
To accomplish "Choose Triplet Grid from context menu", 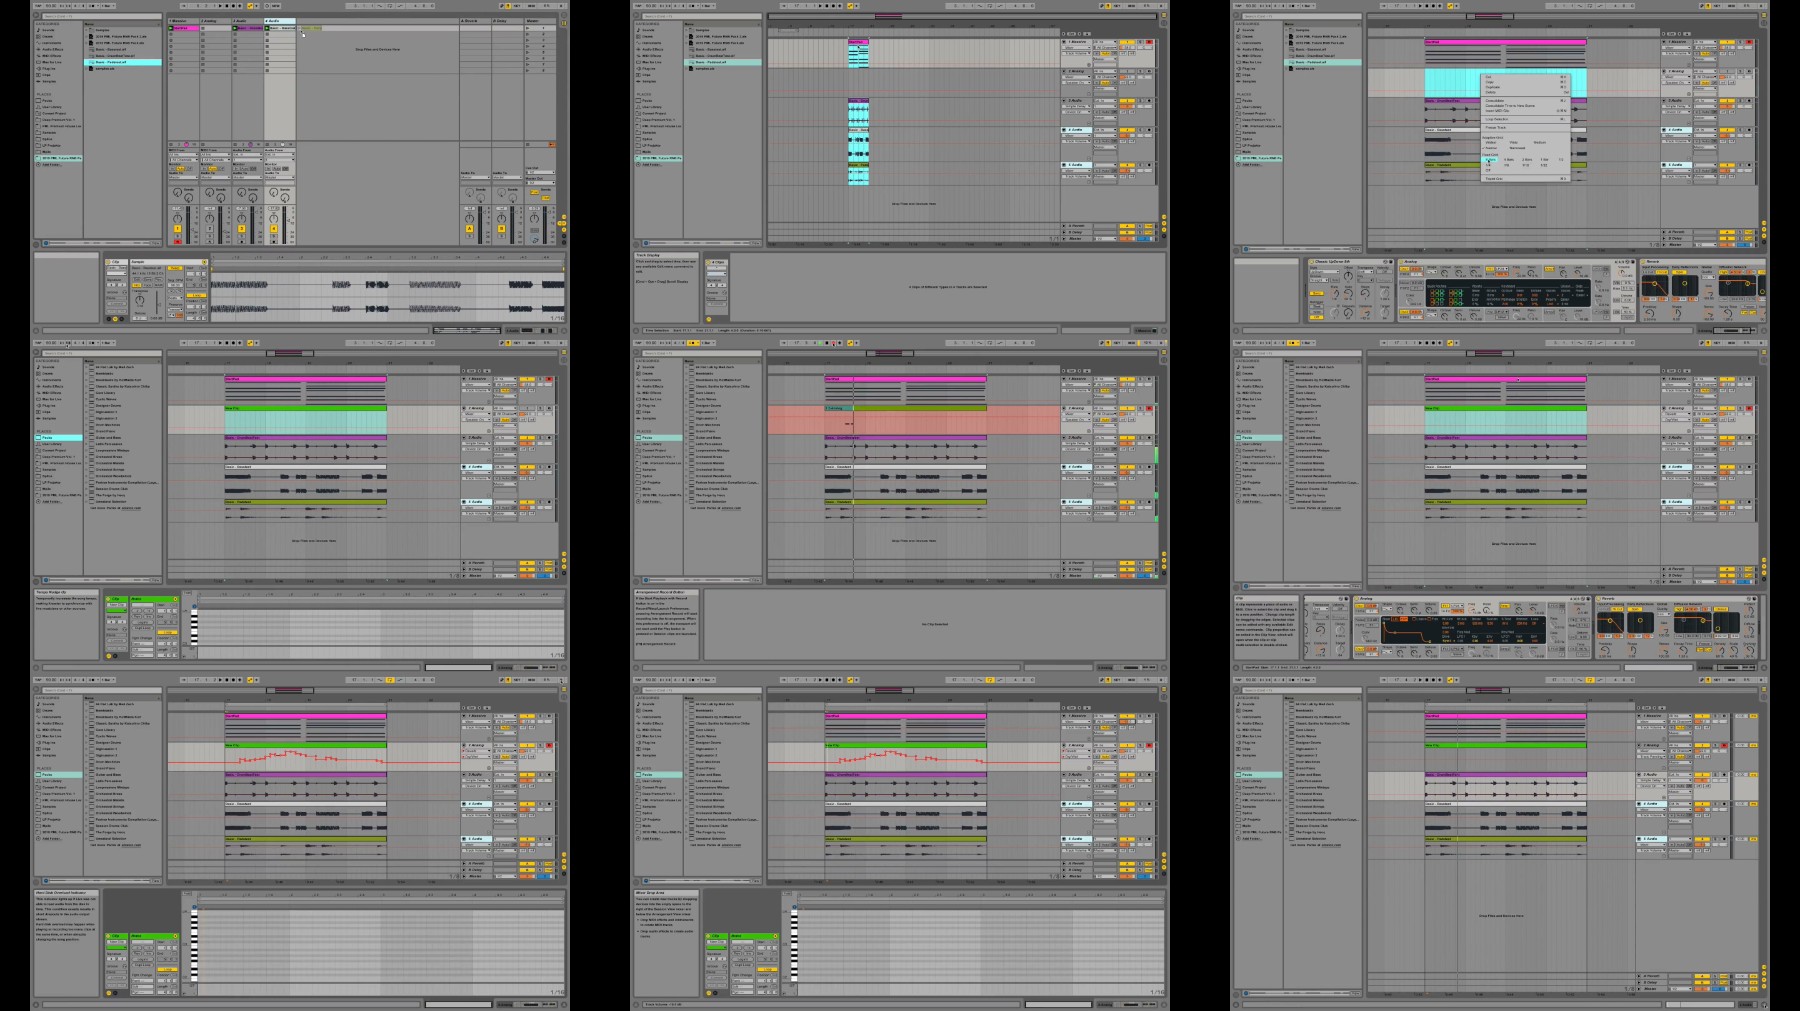I will click(x=1525, y=179).
